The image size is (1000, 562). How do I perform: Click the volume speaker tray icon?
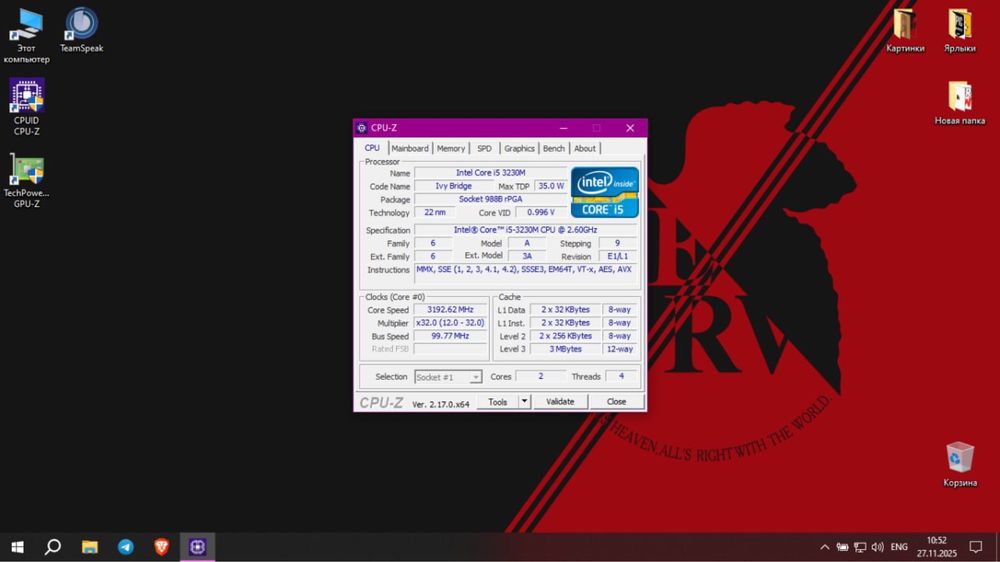tap(878, 547)
